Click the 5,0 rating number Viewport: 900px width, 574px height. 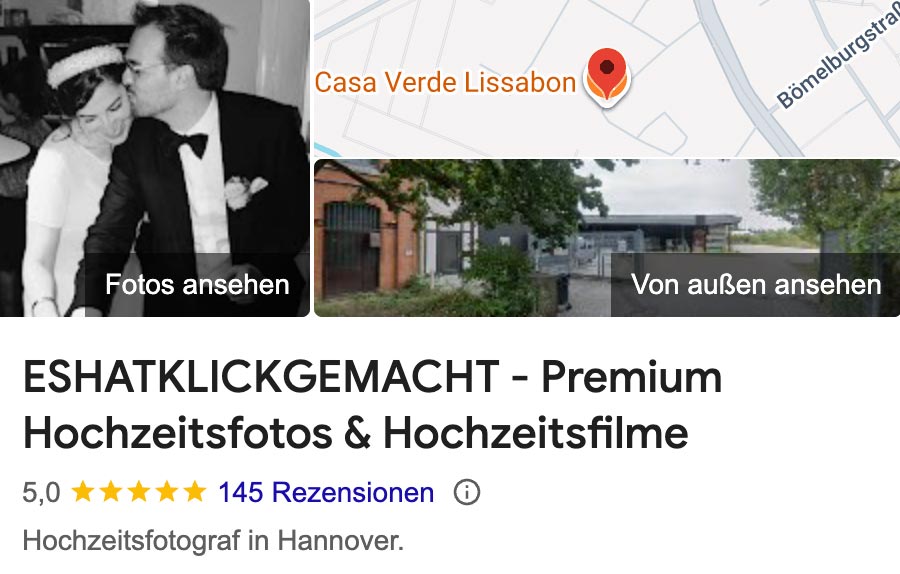41,492
